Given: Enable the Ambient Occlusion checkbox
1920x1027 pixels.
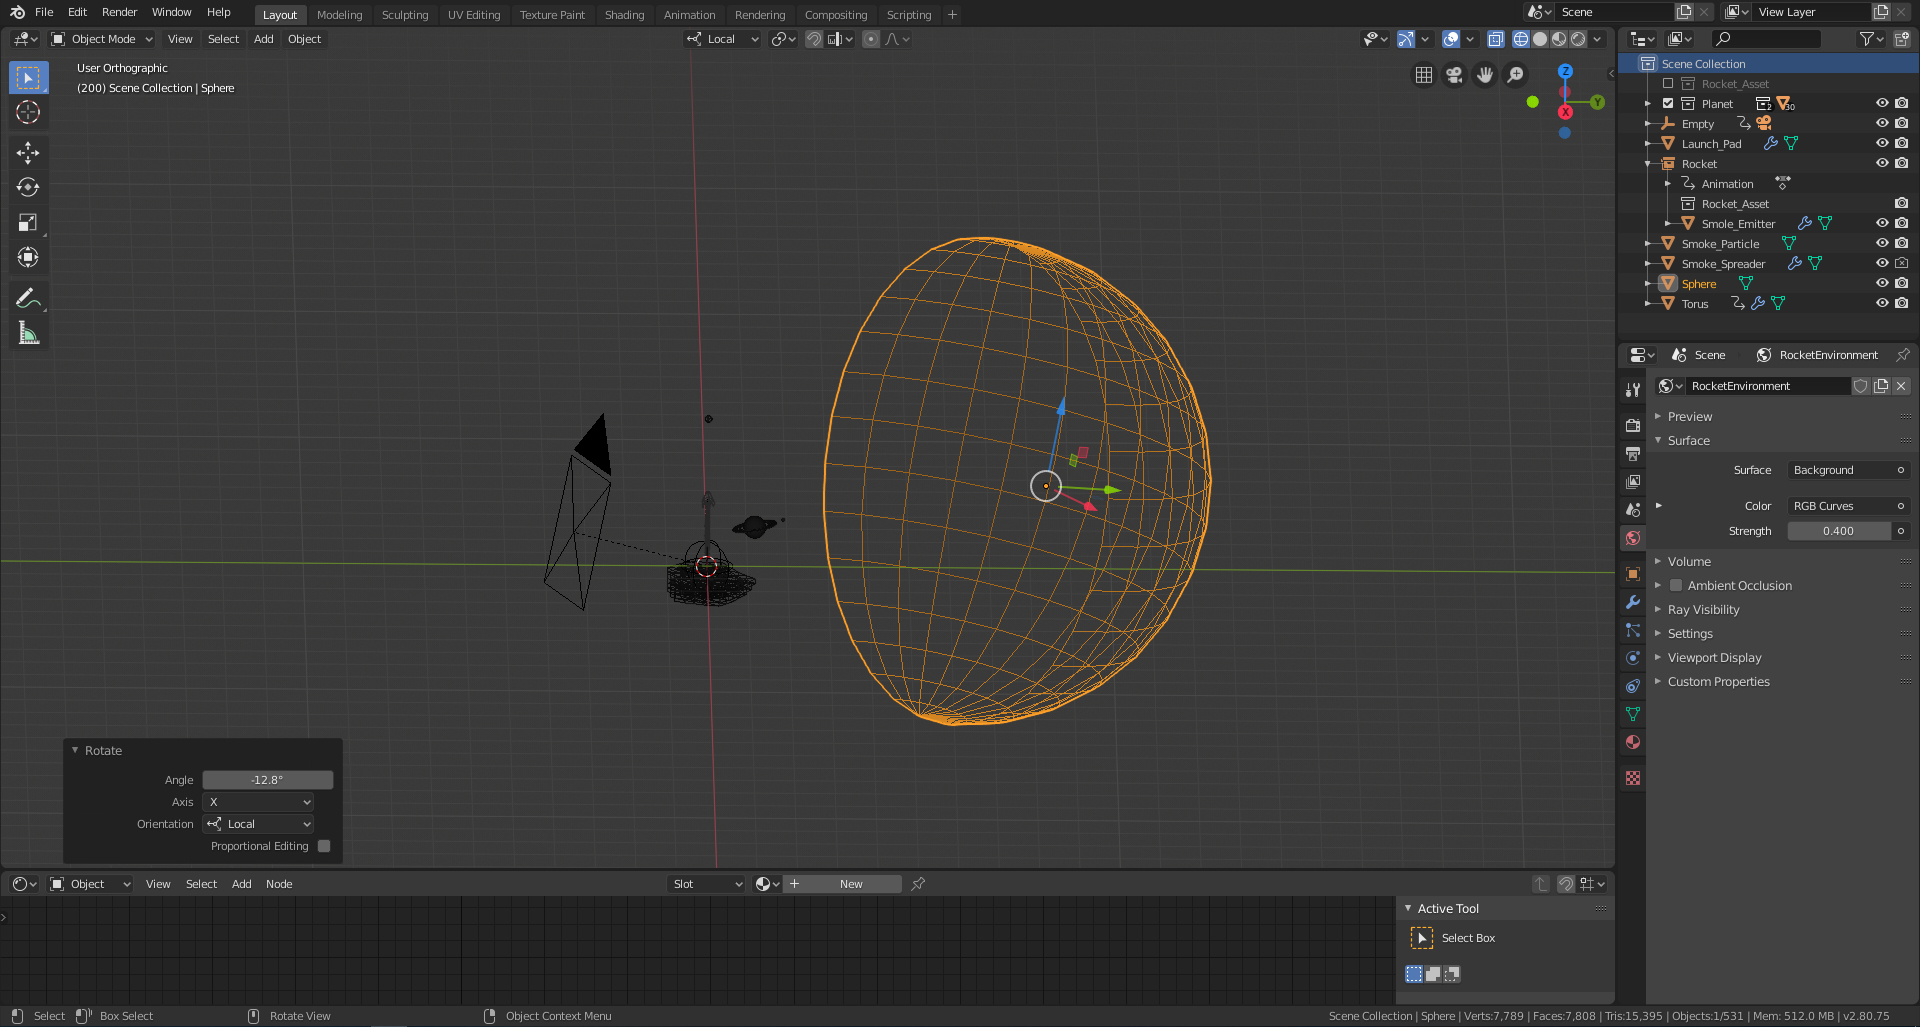Looking at the screenshot, I should [1676, 586].
